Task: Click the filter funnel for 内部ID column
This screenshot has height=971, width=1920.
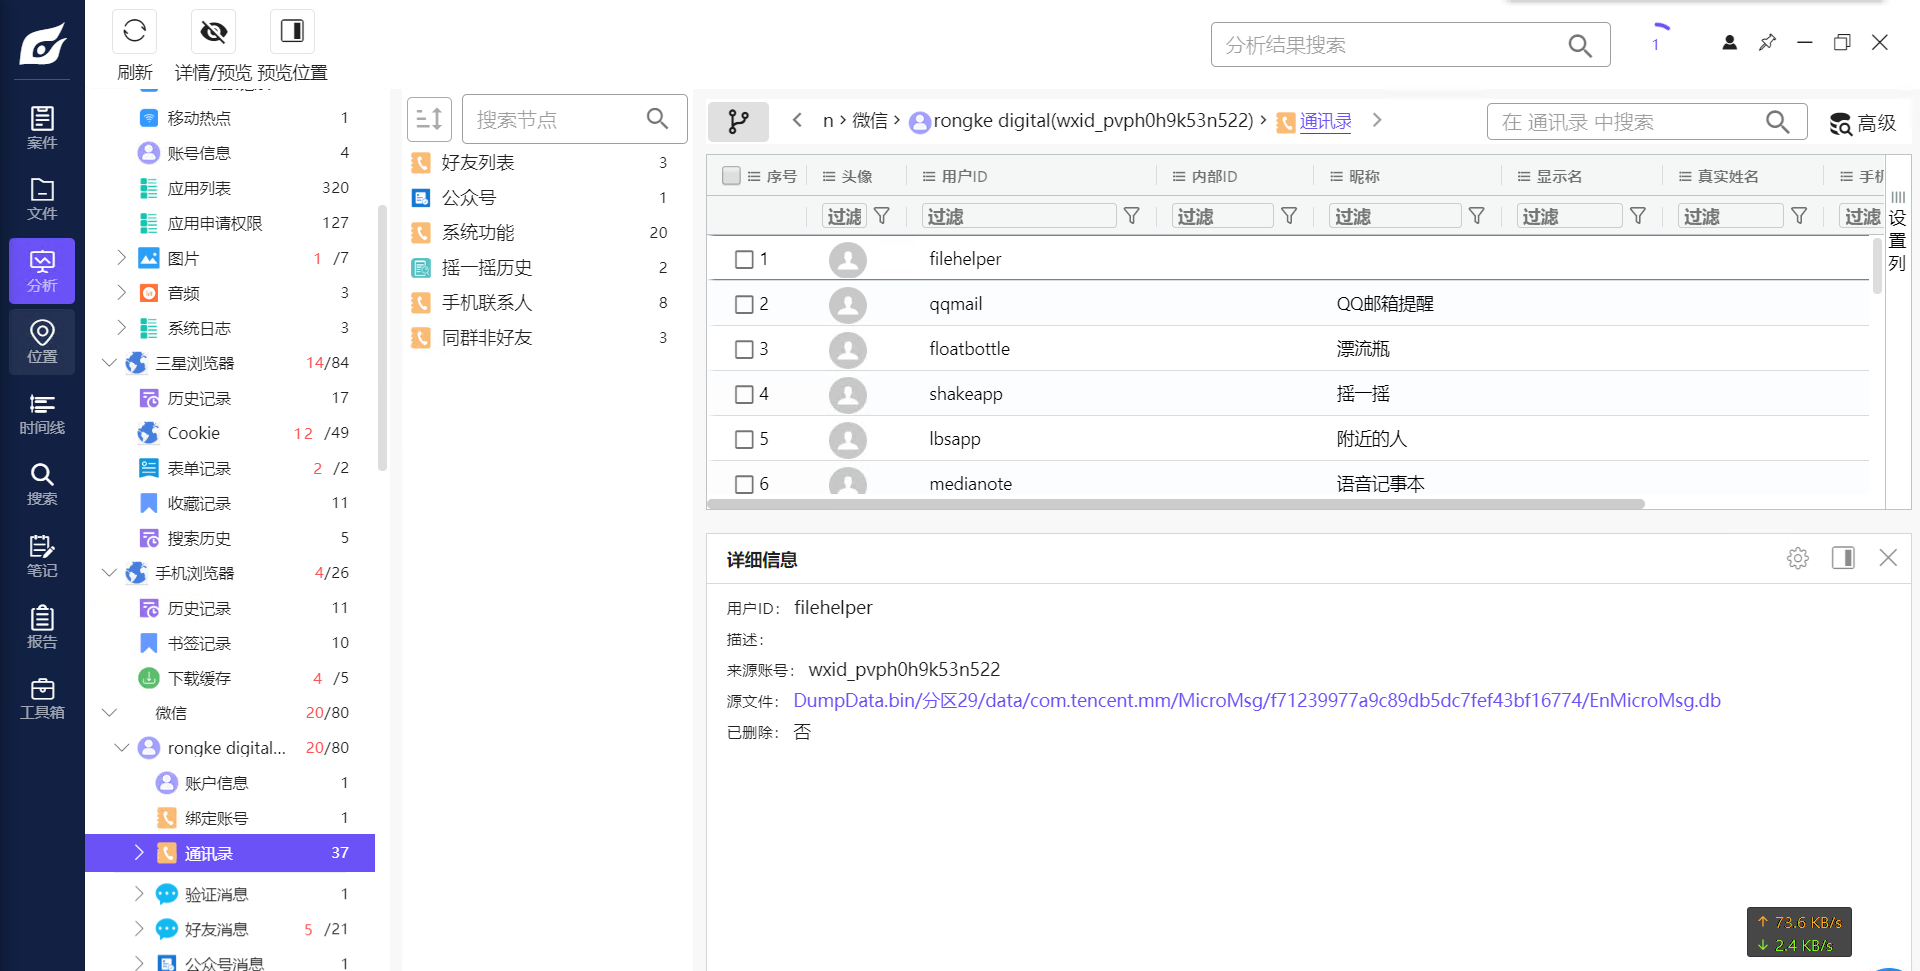Action: (1290, 216)
